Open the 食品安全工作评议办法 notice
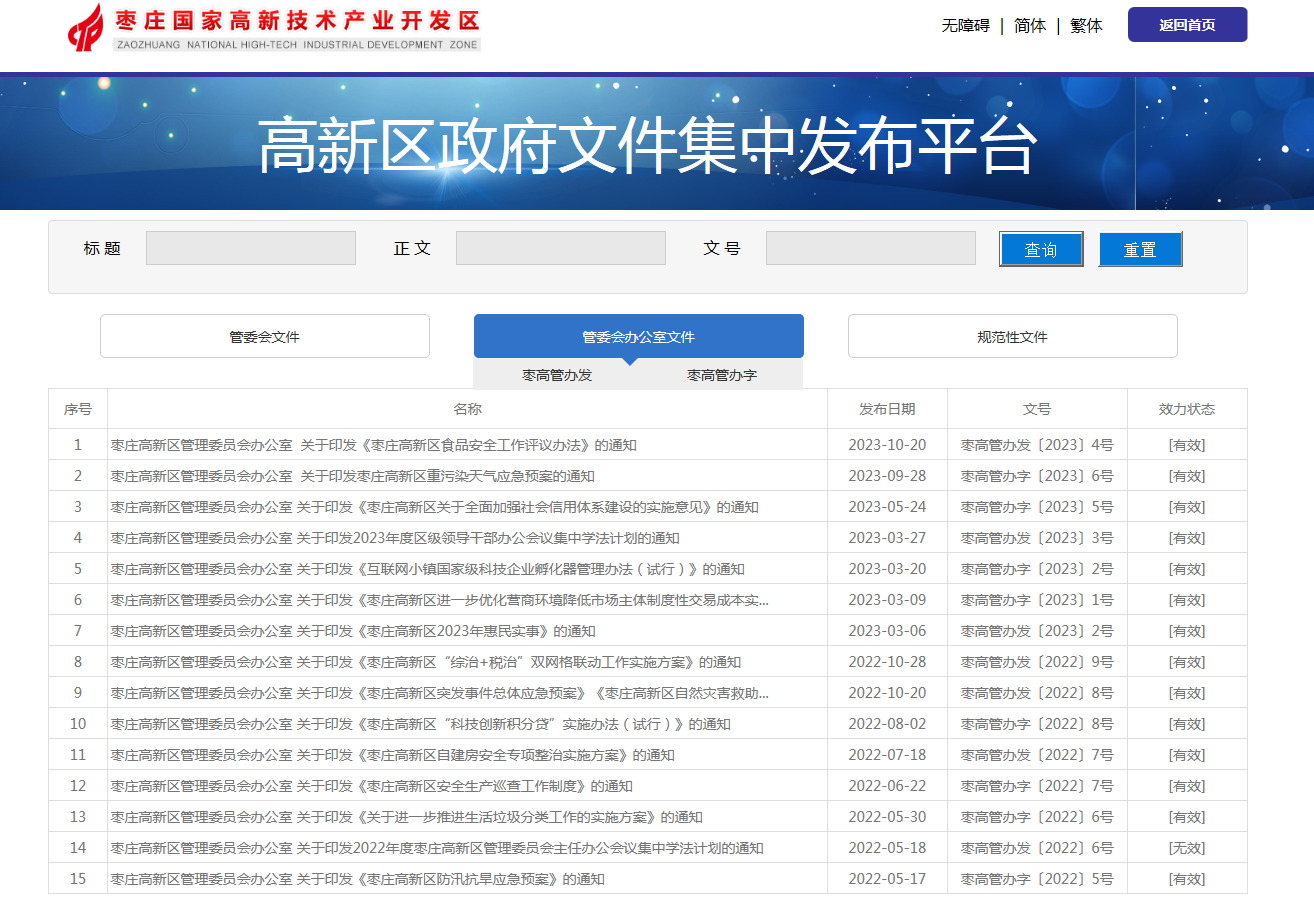The height and width of the screenshot is (912, 1314). 373,445
